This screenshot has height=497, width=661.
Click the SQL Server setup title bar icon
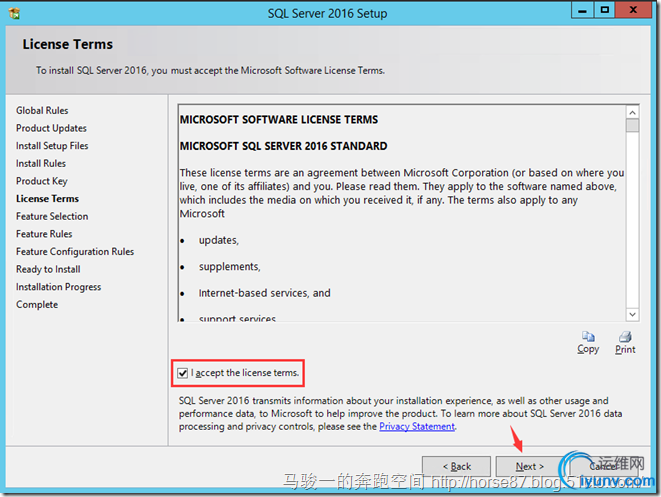coord(14,13)
